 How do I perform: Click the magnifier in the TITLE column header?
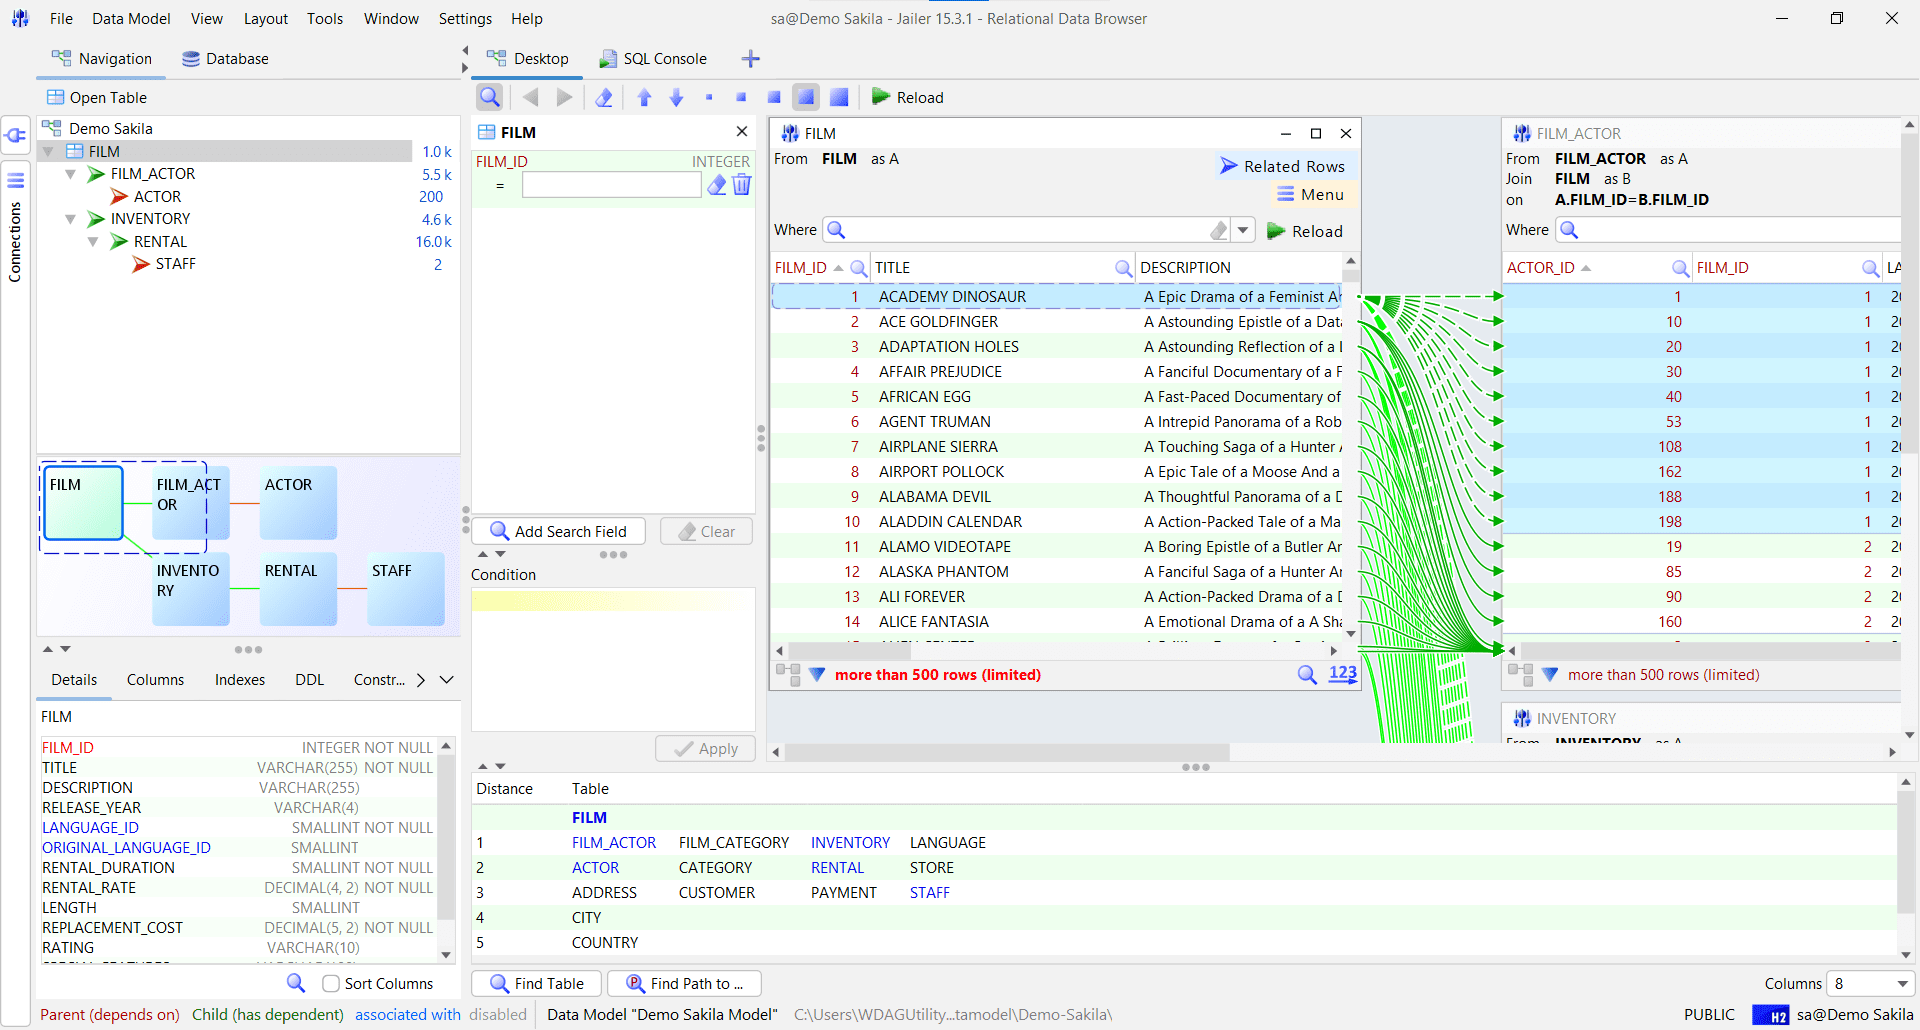coord(1124,268)
